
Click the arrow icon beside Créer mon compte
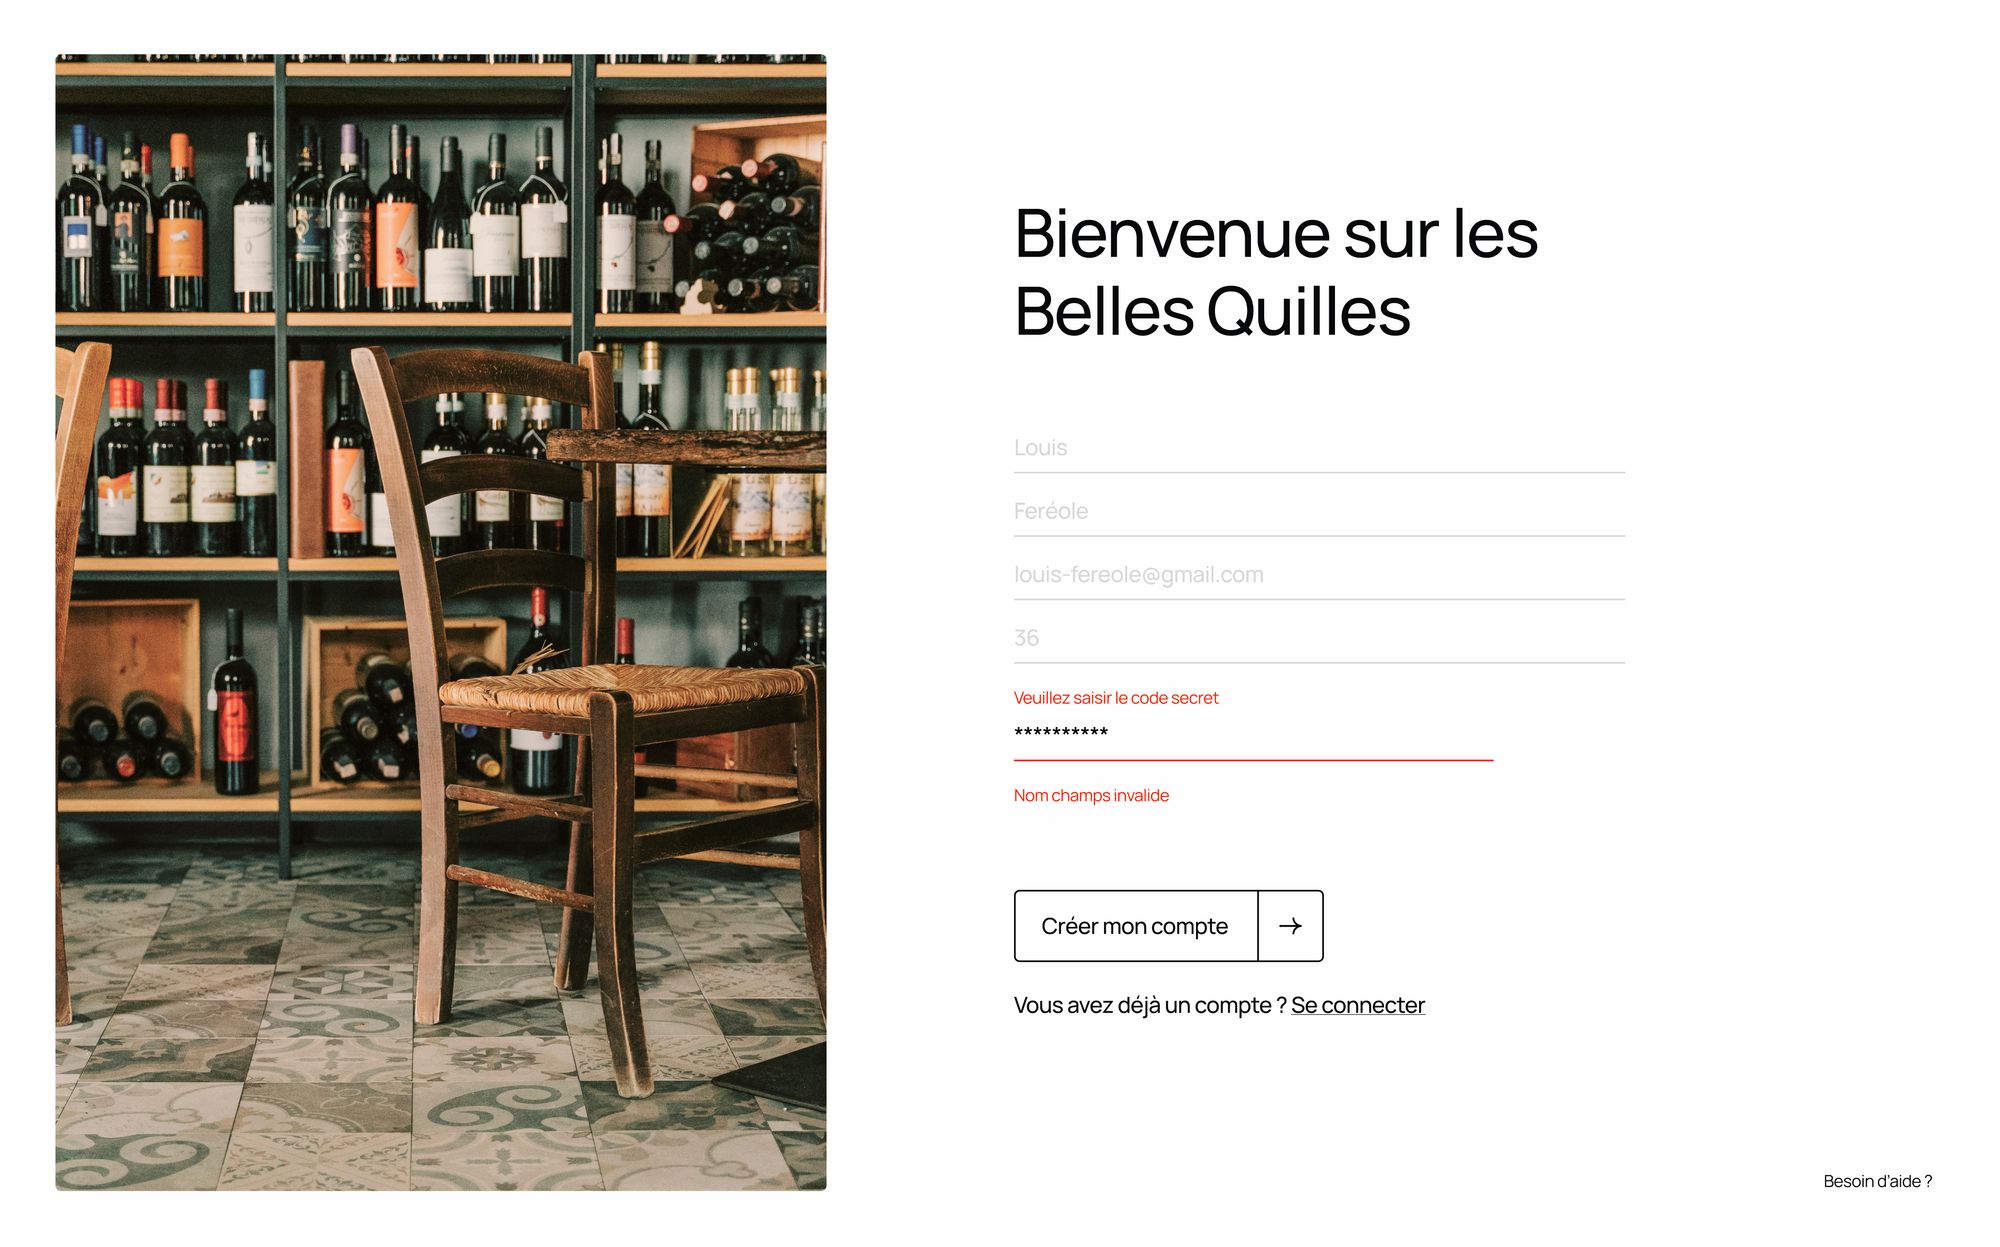tap(1290, 926)
